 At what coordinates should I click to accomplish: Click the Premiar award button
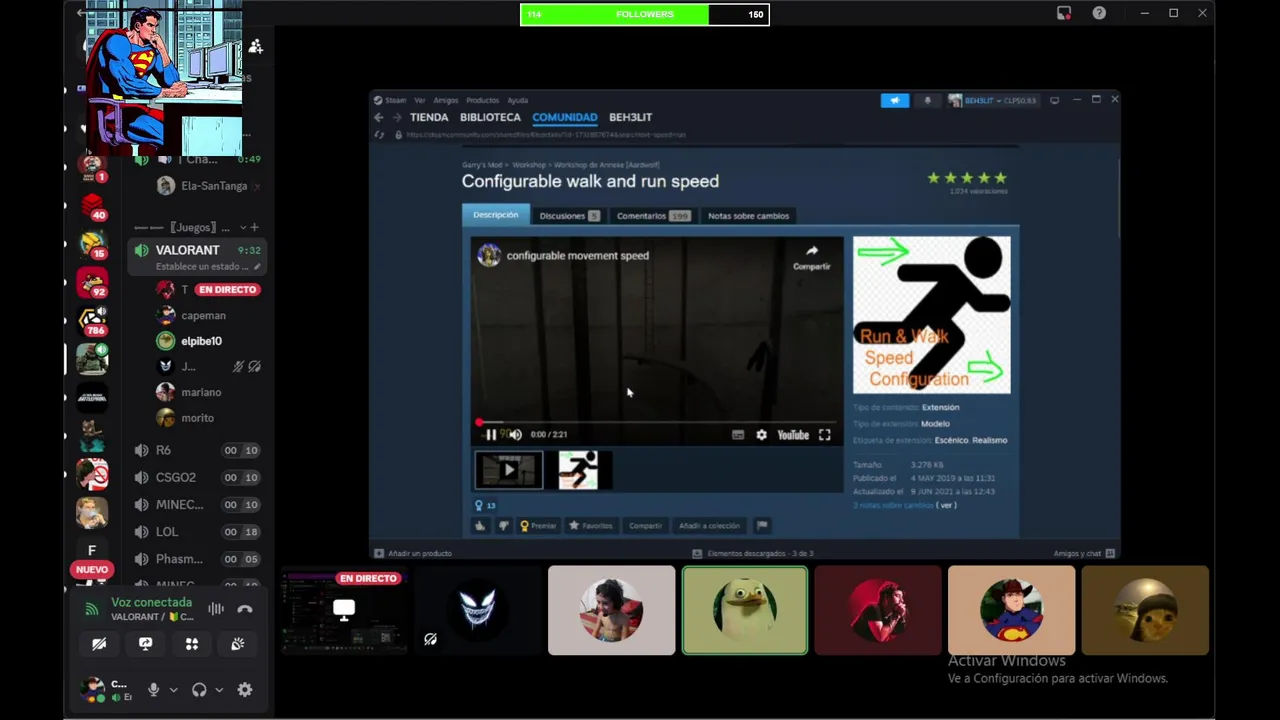click(x=538, y=525)
